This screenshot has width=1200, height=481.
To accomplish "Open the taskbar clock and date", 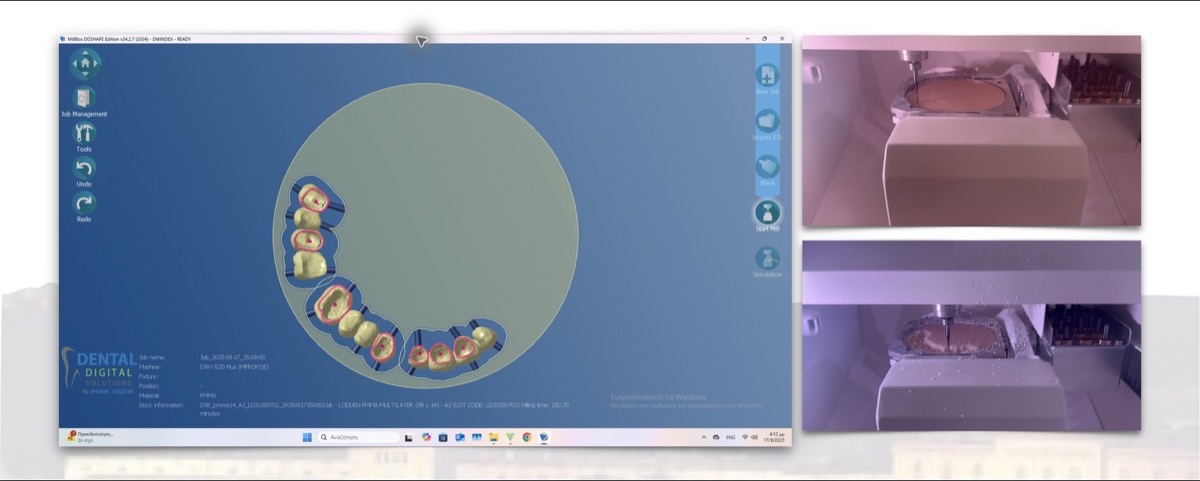I will 776,437.
